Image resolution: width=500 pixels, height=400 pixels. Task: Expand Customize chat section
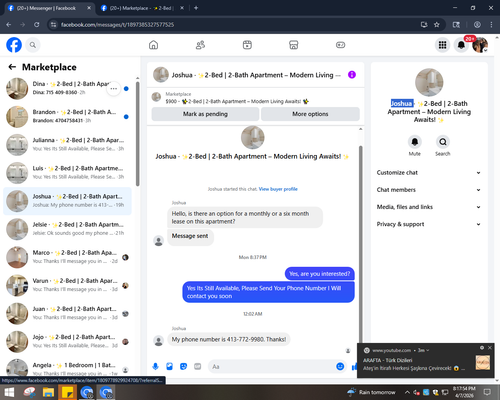pyautogui.click(x=429, y=173)
